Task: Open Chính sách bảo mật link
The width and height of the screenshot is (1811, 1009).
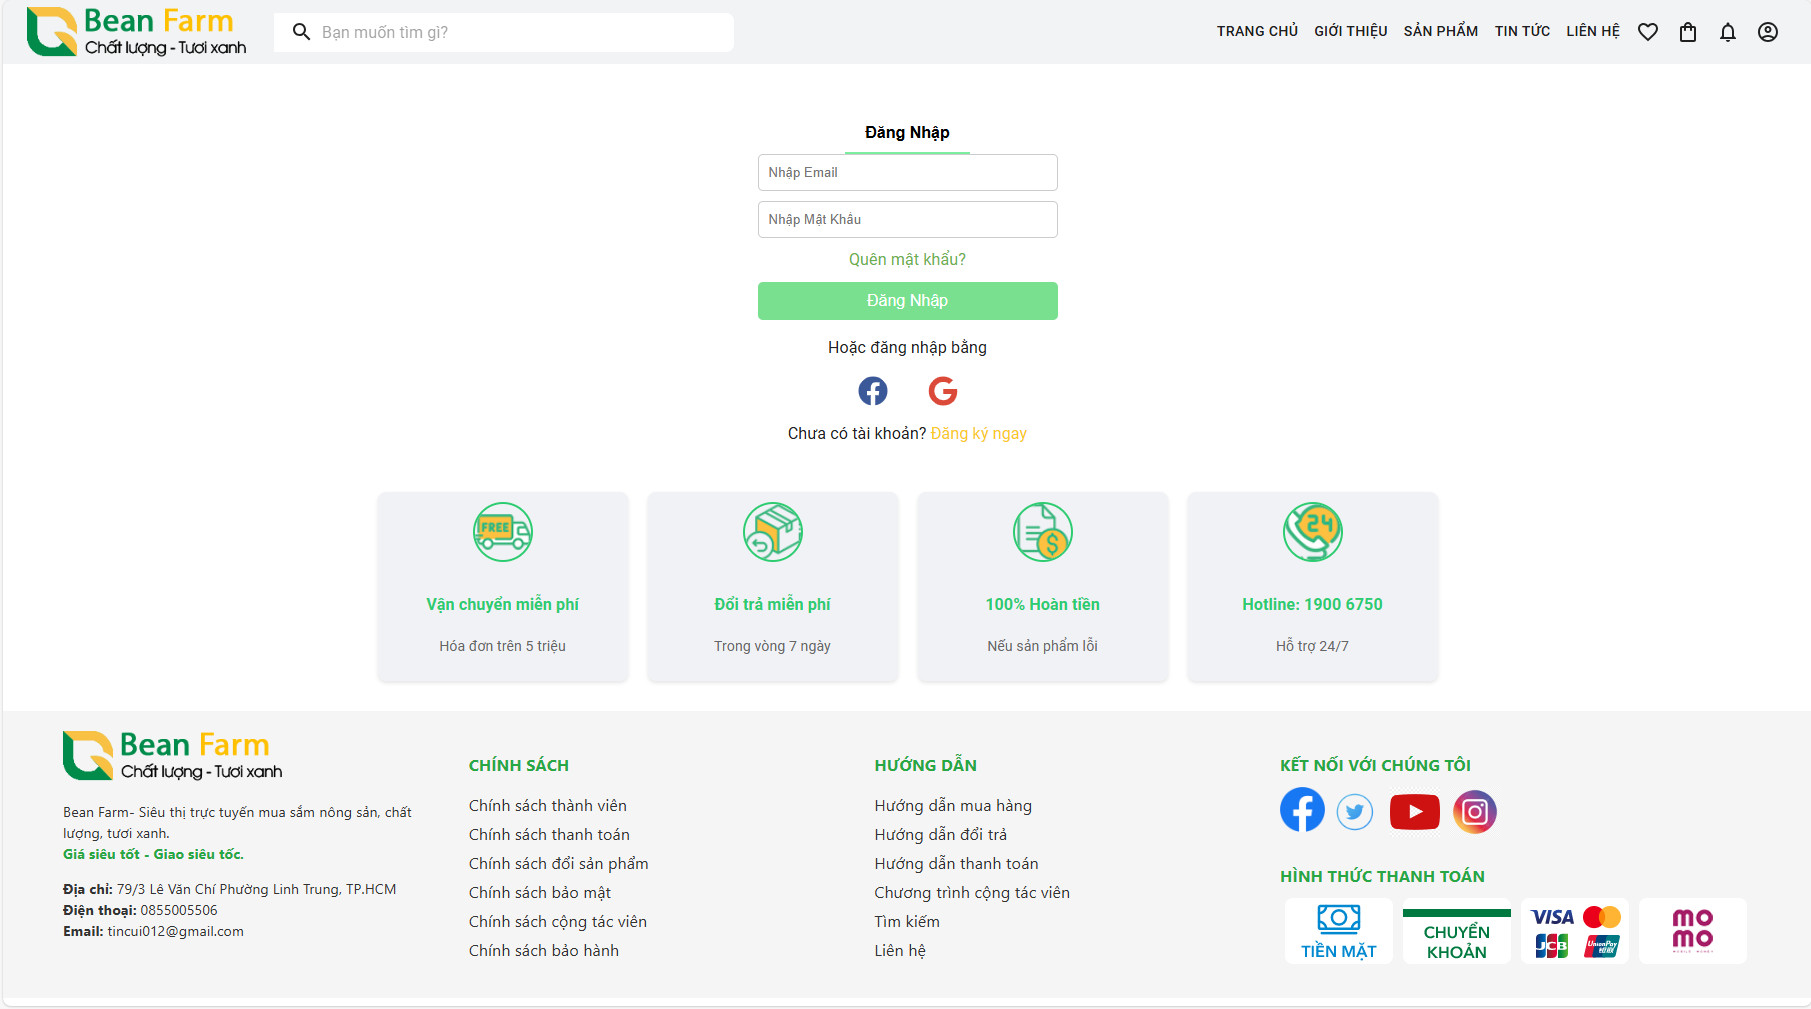Action: click(x=540, y=893)
